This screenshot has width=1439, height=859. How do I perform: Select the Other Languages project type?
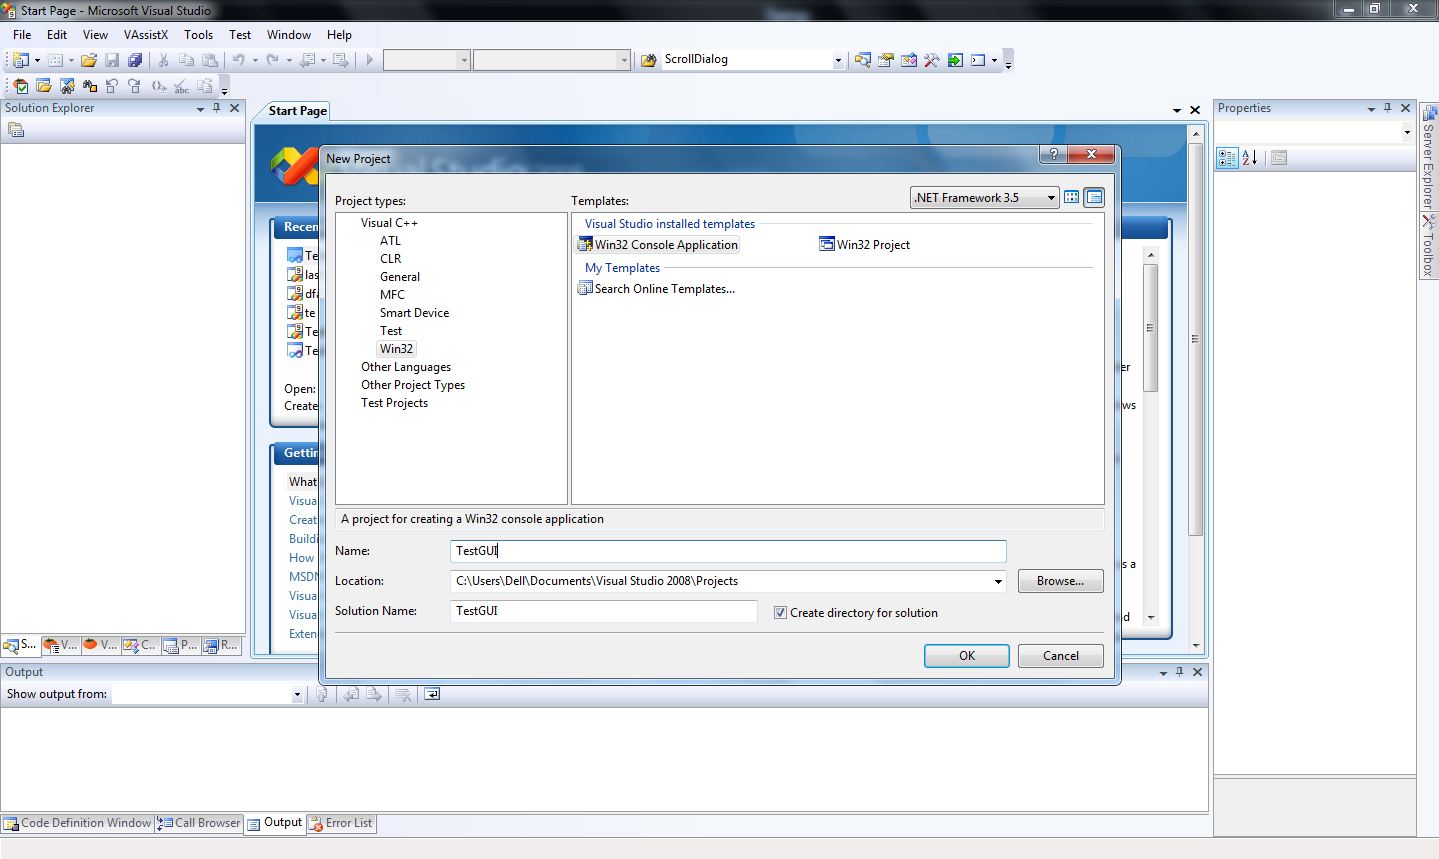pyautogui.click(x=406, y=367)
